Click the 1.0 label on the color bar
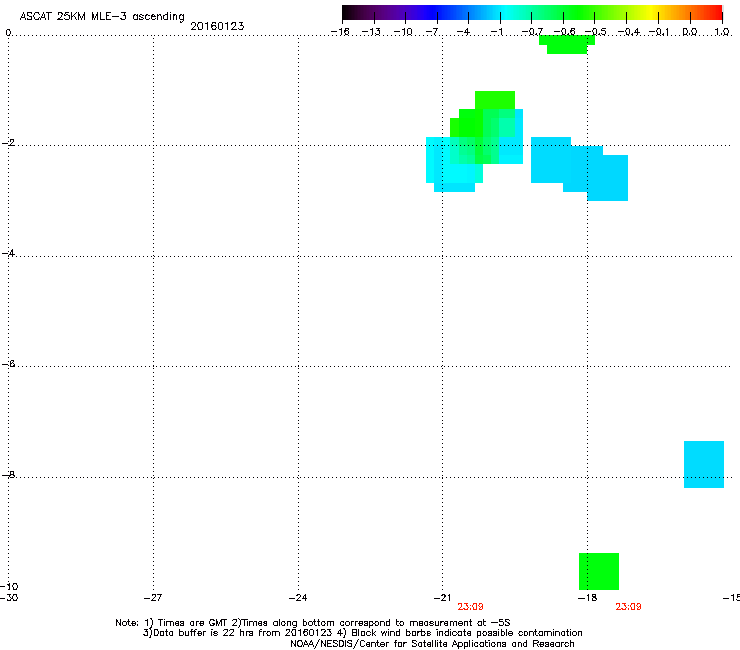The height and width of the screenshot is (650, 740). (722, 32)
